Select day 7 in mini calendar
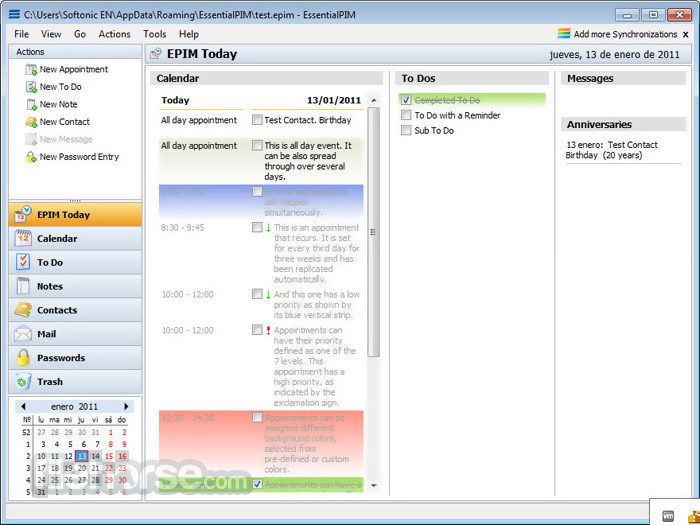Image resolution: width=700 pixels, height=525 pixels. 97,444
